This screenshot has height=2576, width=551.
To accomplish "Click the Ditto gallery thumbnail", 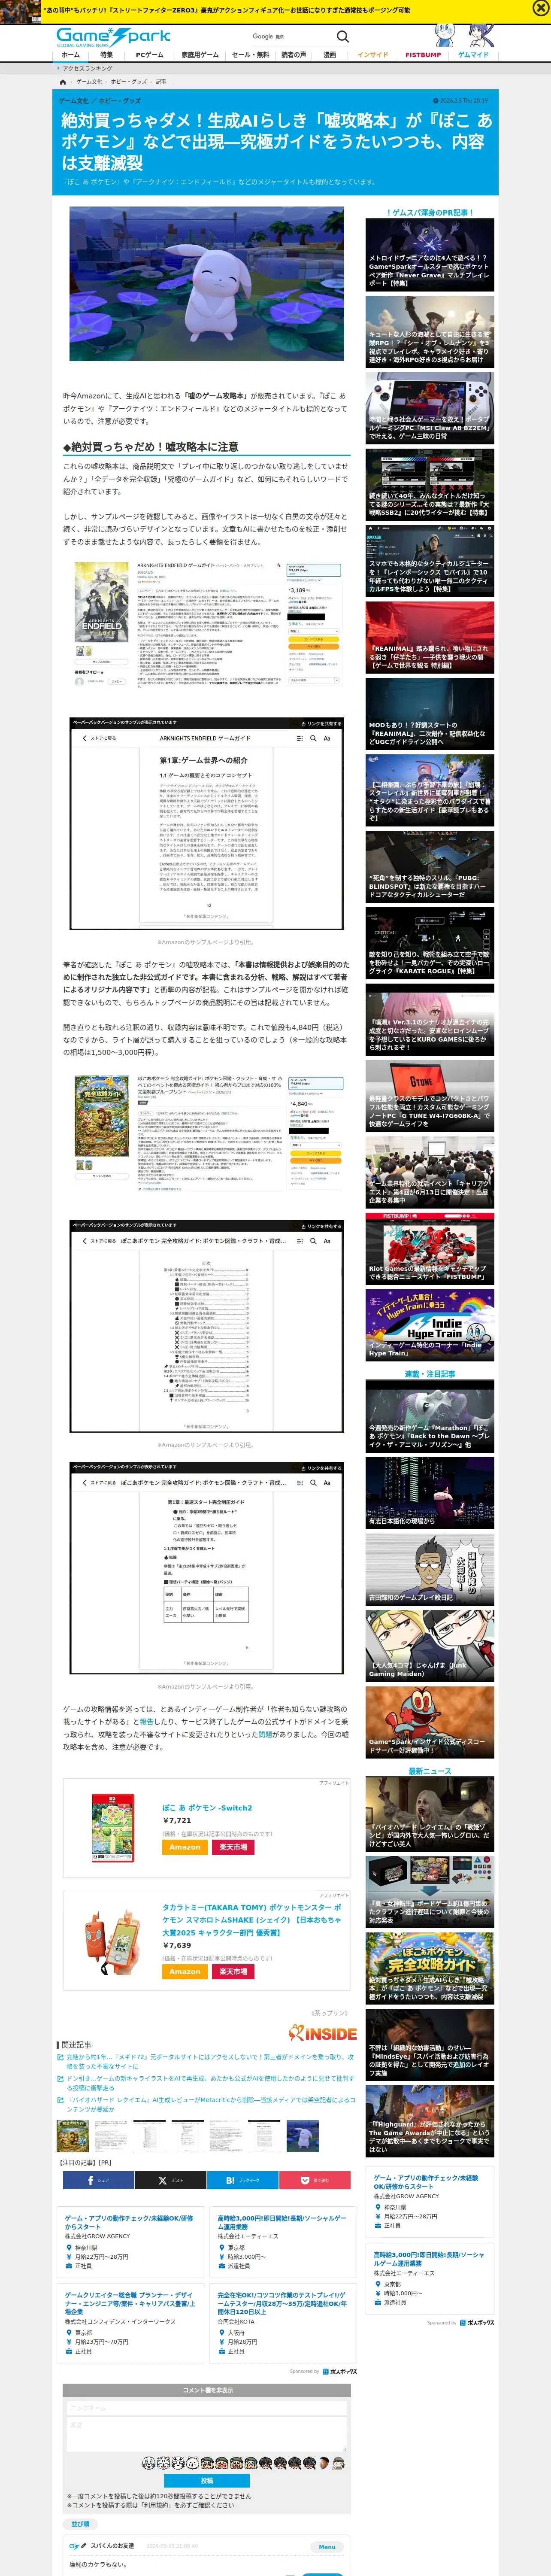I will coord(302,2136).
